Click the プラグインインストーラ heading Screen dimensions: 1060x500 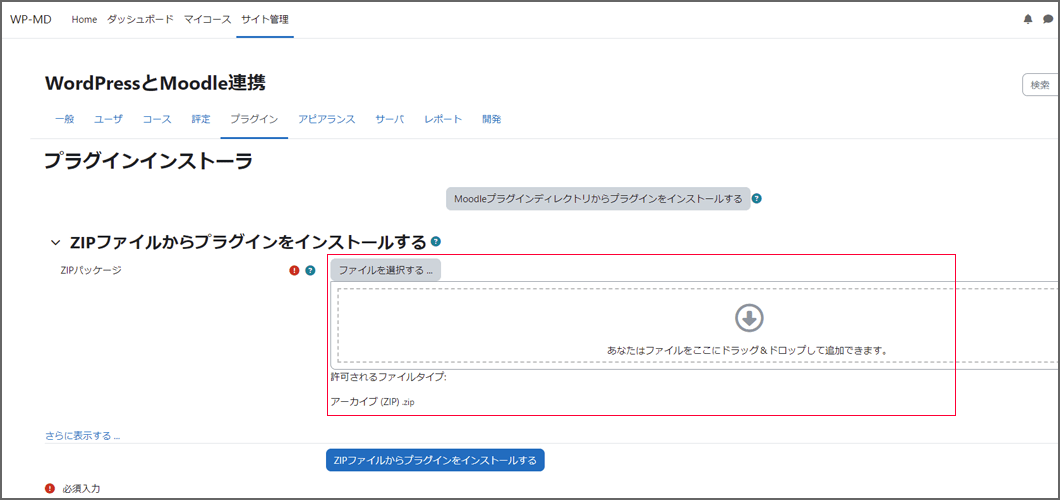point(148,161)
